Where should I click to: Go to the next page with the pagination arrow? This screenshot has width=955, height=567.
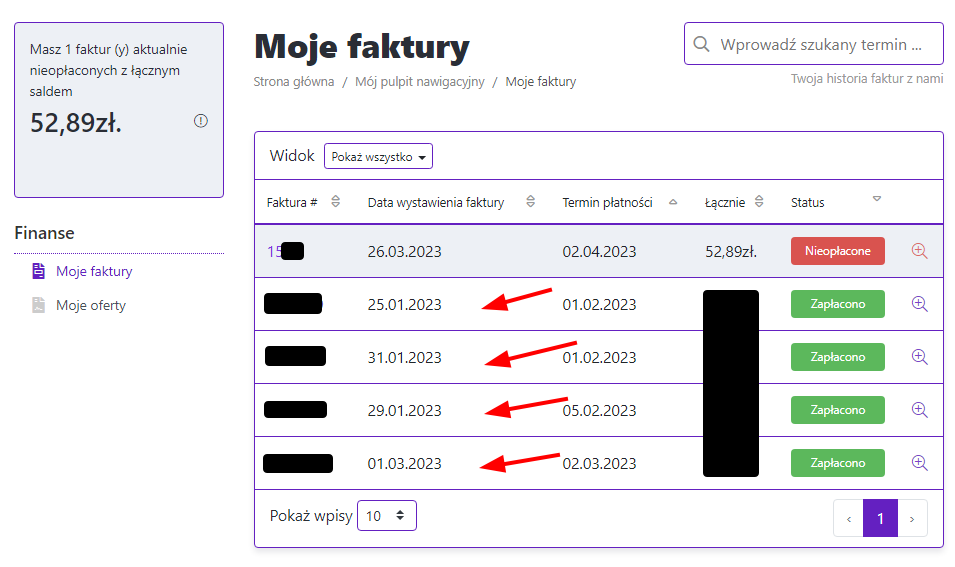tap(911, 519)
